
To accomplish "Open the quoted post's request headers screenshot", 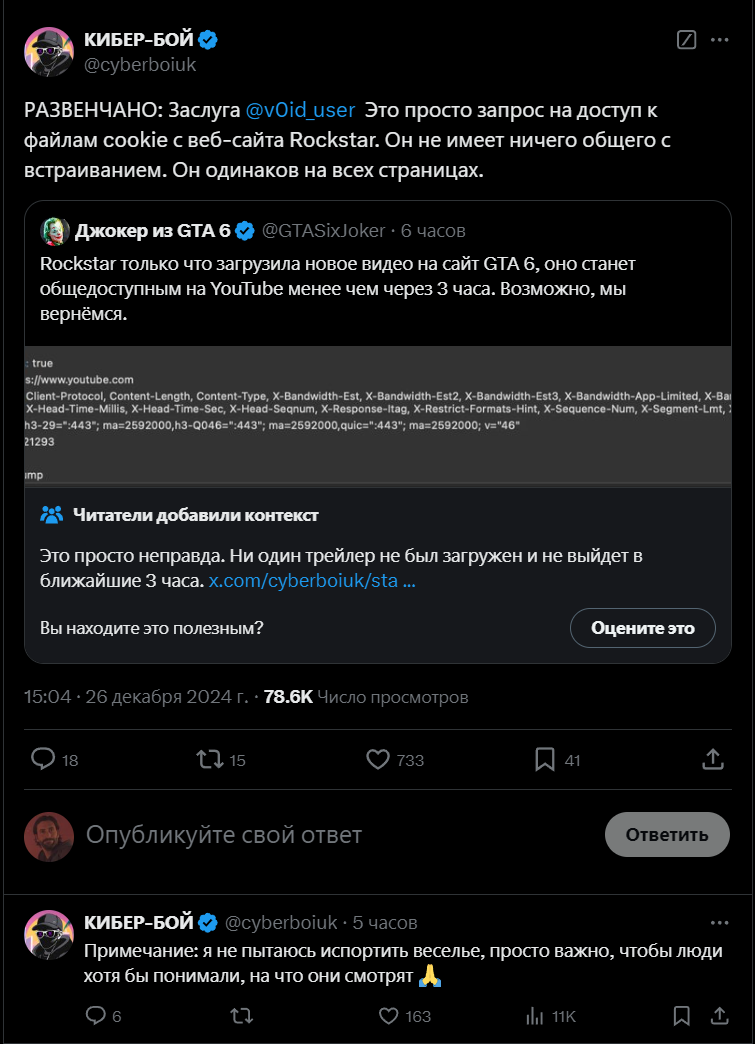I will click(377, 415).
